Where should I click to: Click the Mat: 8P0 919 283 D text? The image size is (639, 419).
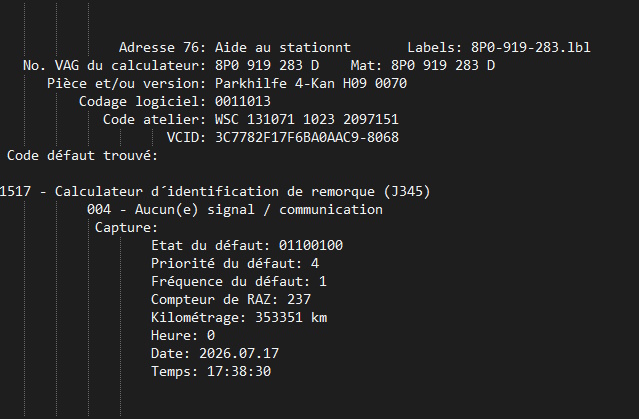(x=423, y=66)
